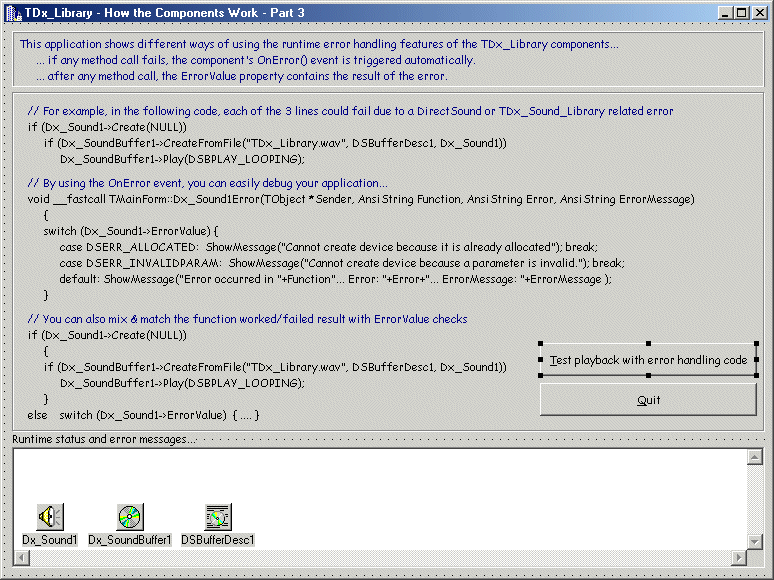Select the DSBufferDesc1 component icon
This screenshot has height=580, width=774.
(x=218, y=516)
